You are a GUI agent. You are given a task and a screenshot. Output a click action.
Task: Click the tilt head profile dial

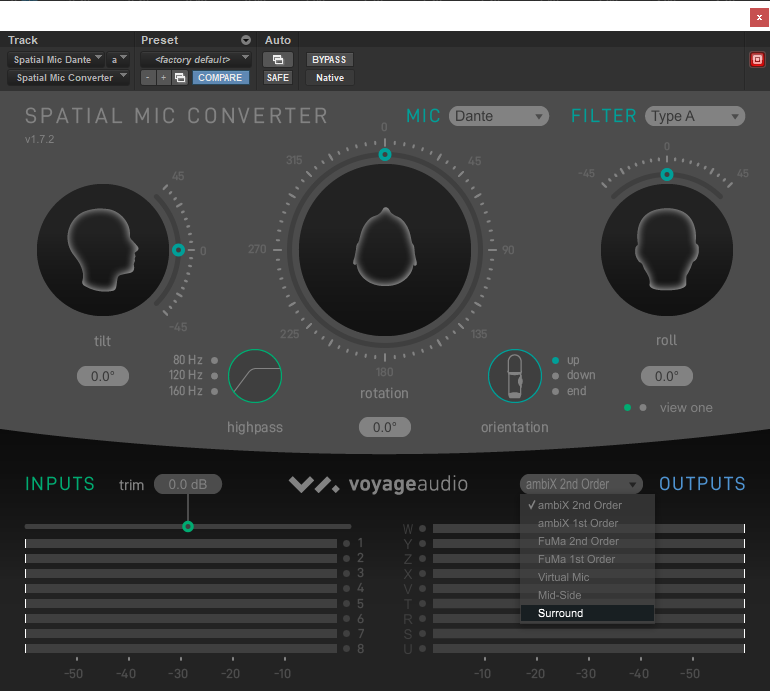[103, 250]
